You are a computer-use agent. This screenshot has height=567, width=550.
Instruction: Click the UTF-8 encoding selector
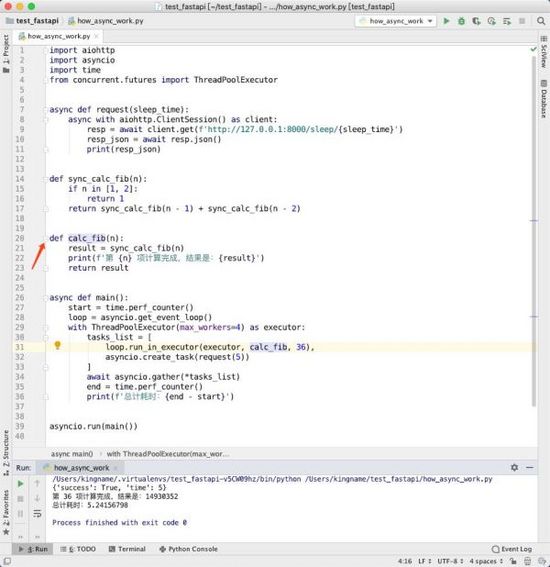pos(450,561)
